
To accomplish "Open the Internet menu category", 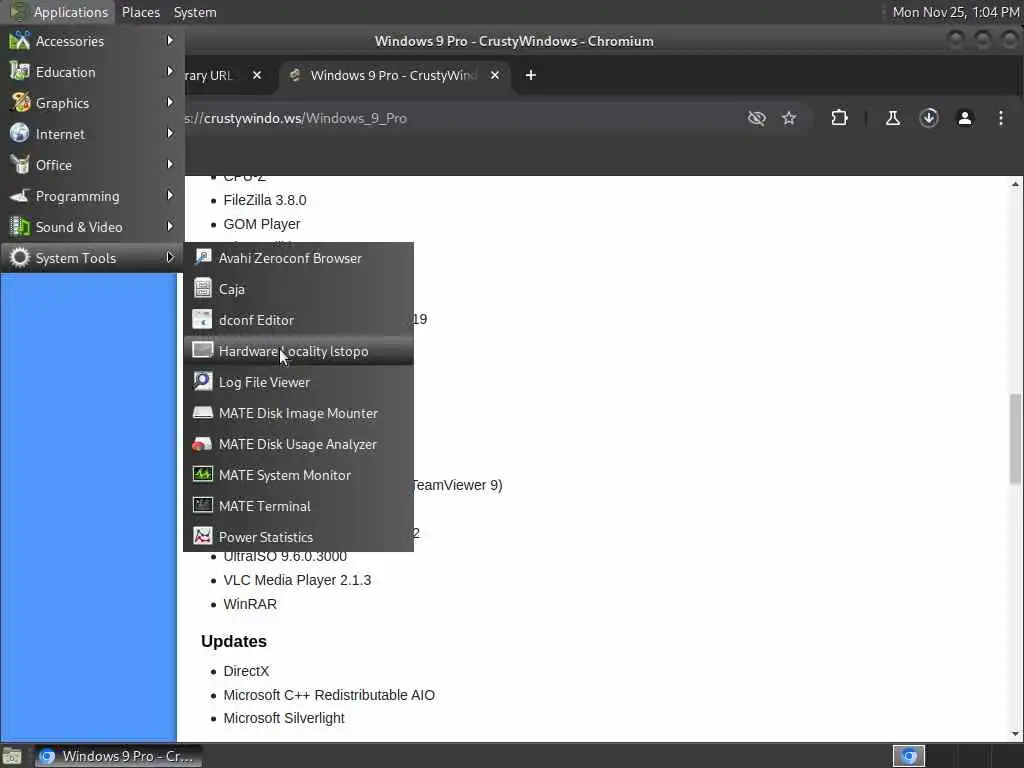I will point(92,134).
